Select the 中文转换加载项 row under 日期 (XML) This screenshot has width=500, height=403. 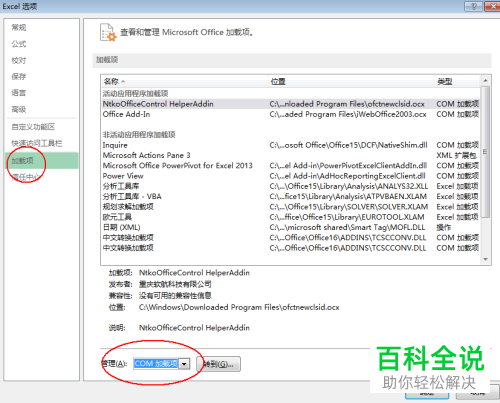click(x=291, y=238)
